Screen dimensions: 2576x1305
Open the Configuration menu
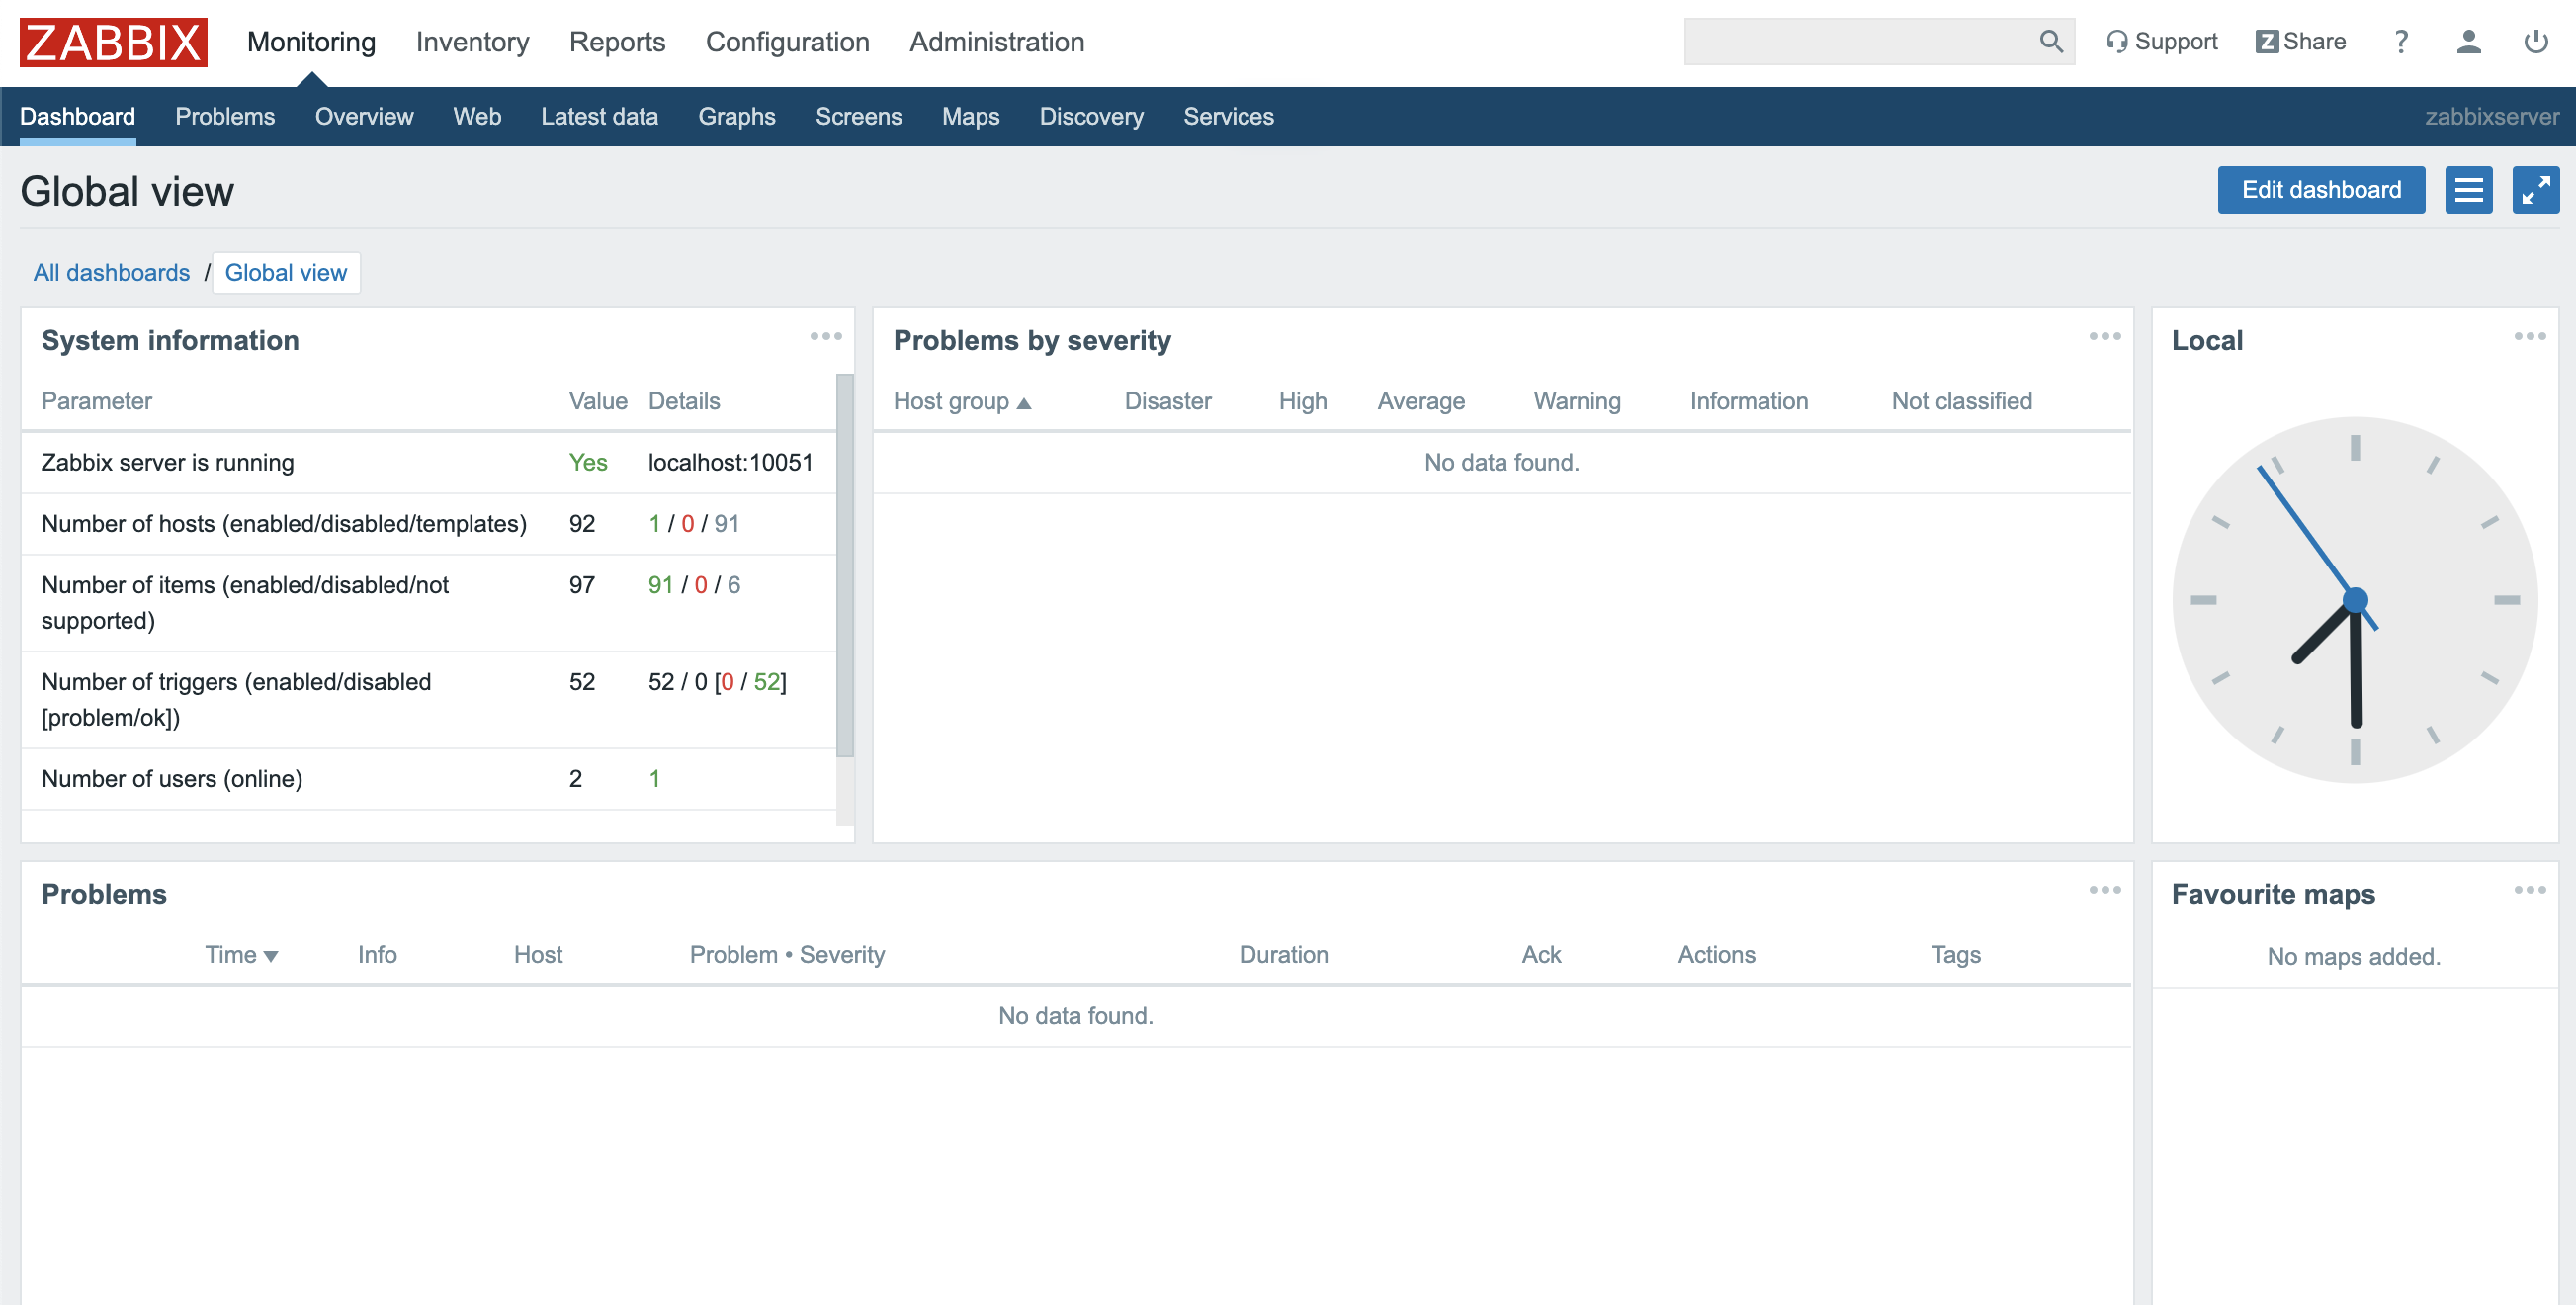click(x=787, y=42)
